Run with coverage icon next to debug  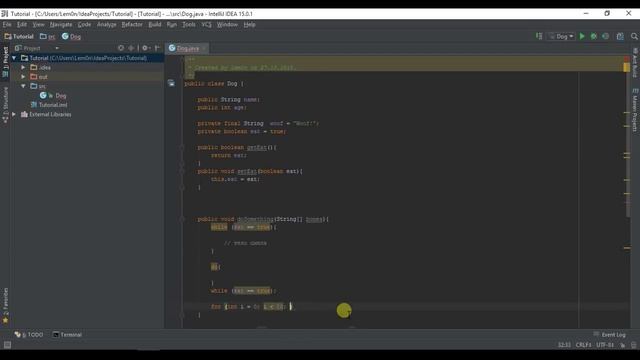[x=606, y=36]
